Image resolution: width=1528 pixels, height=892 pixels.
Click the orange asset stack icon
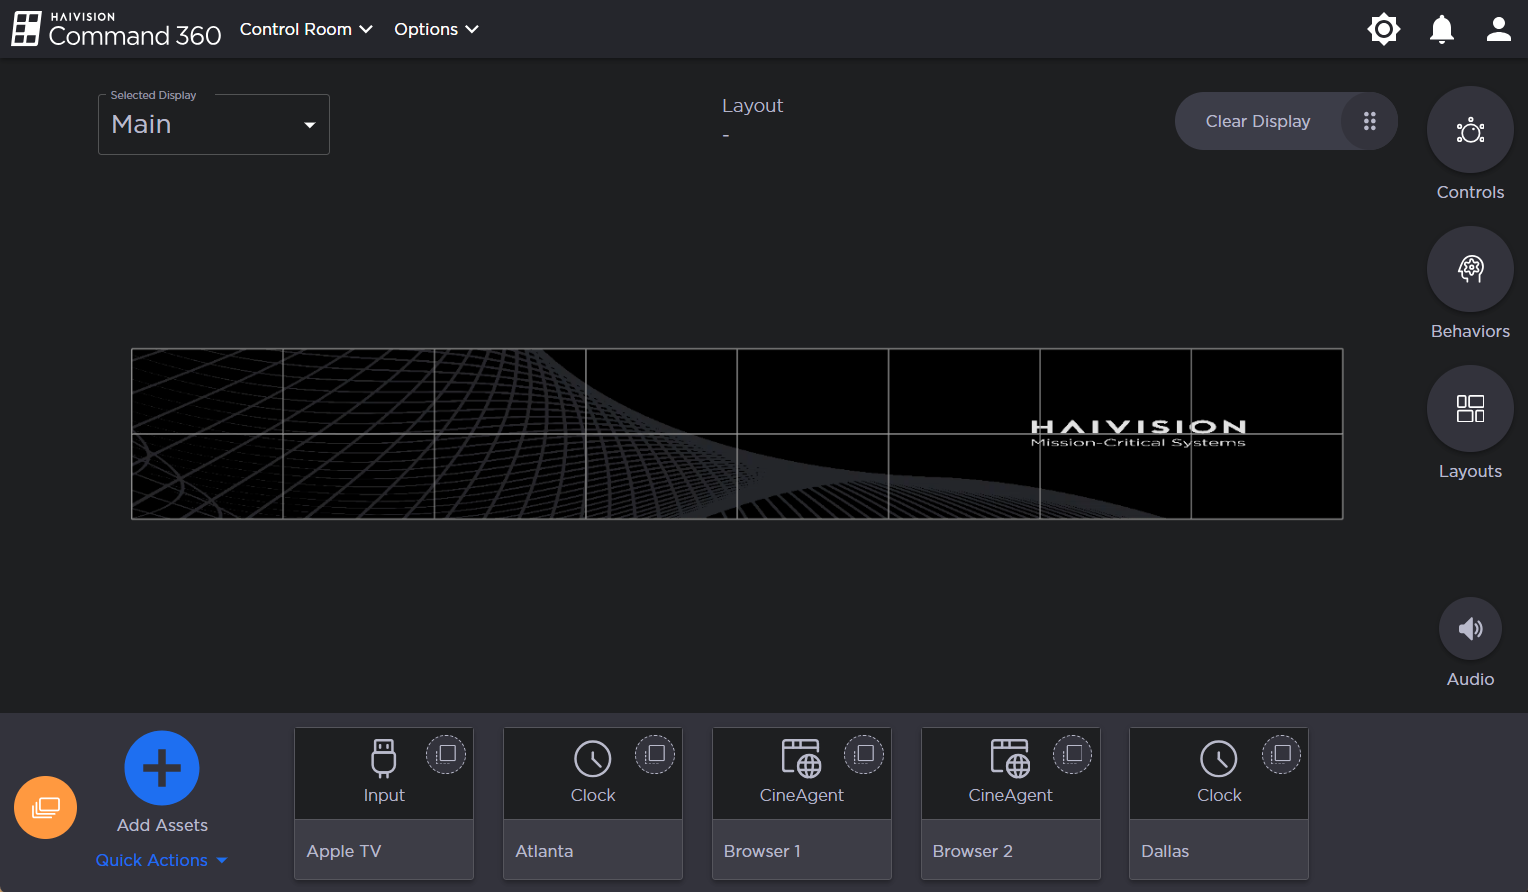(46, 808)
